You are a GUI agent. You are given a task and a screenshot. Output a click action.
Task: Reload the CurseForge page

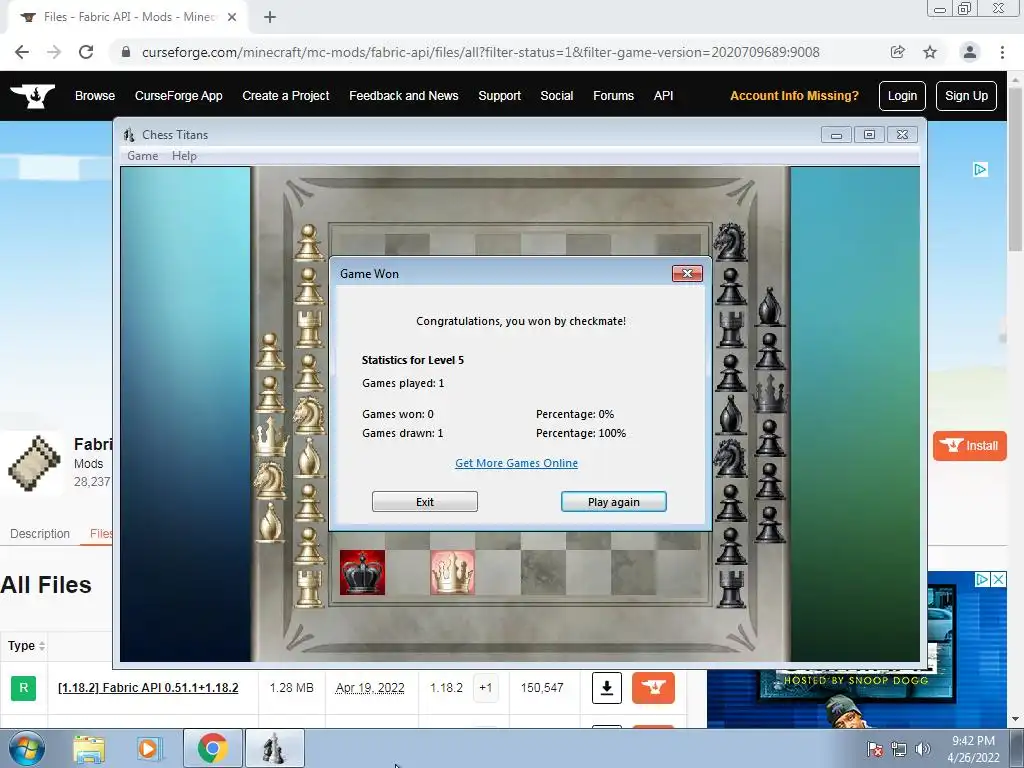point(86,52)
